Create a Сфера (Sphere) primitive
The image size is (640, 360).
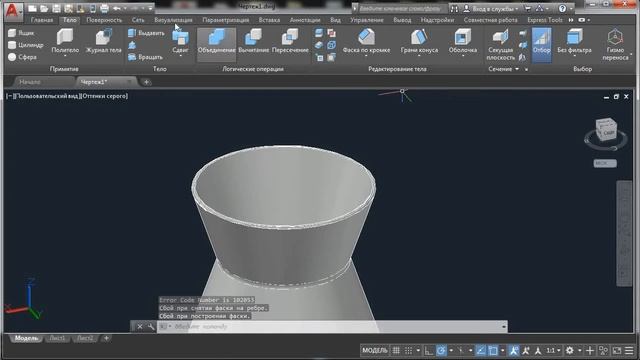coord(22,57)
